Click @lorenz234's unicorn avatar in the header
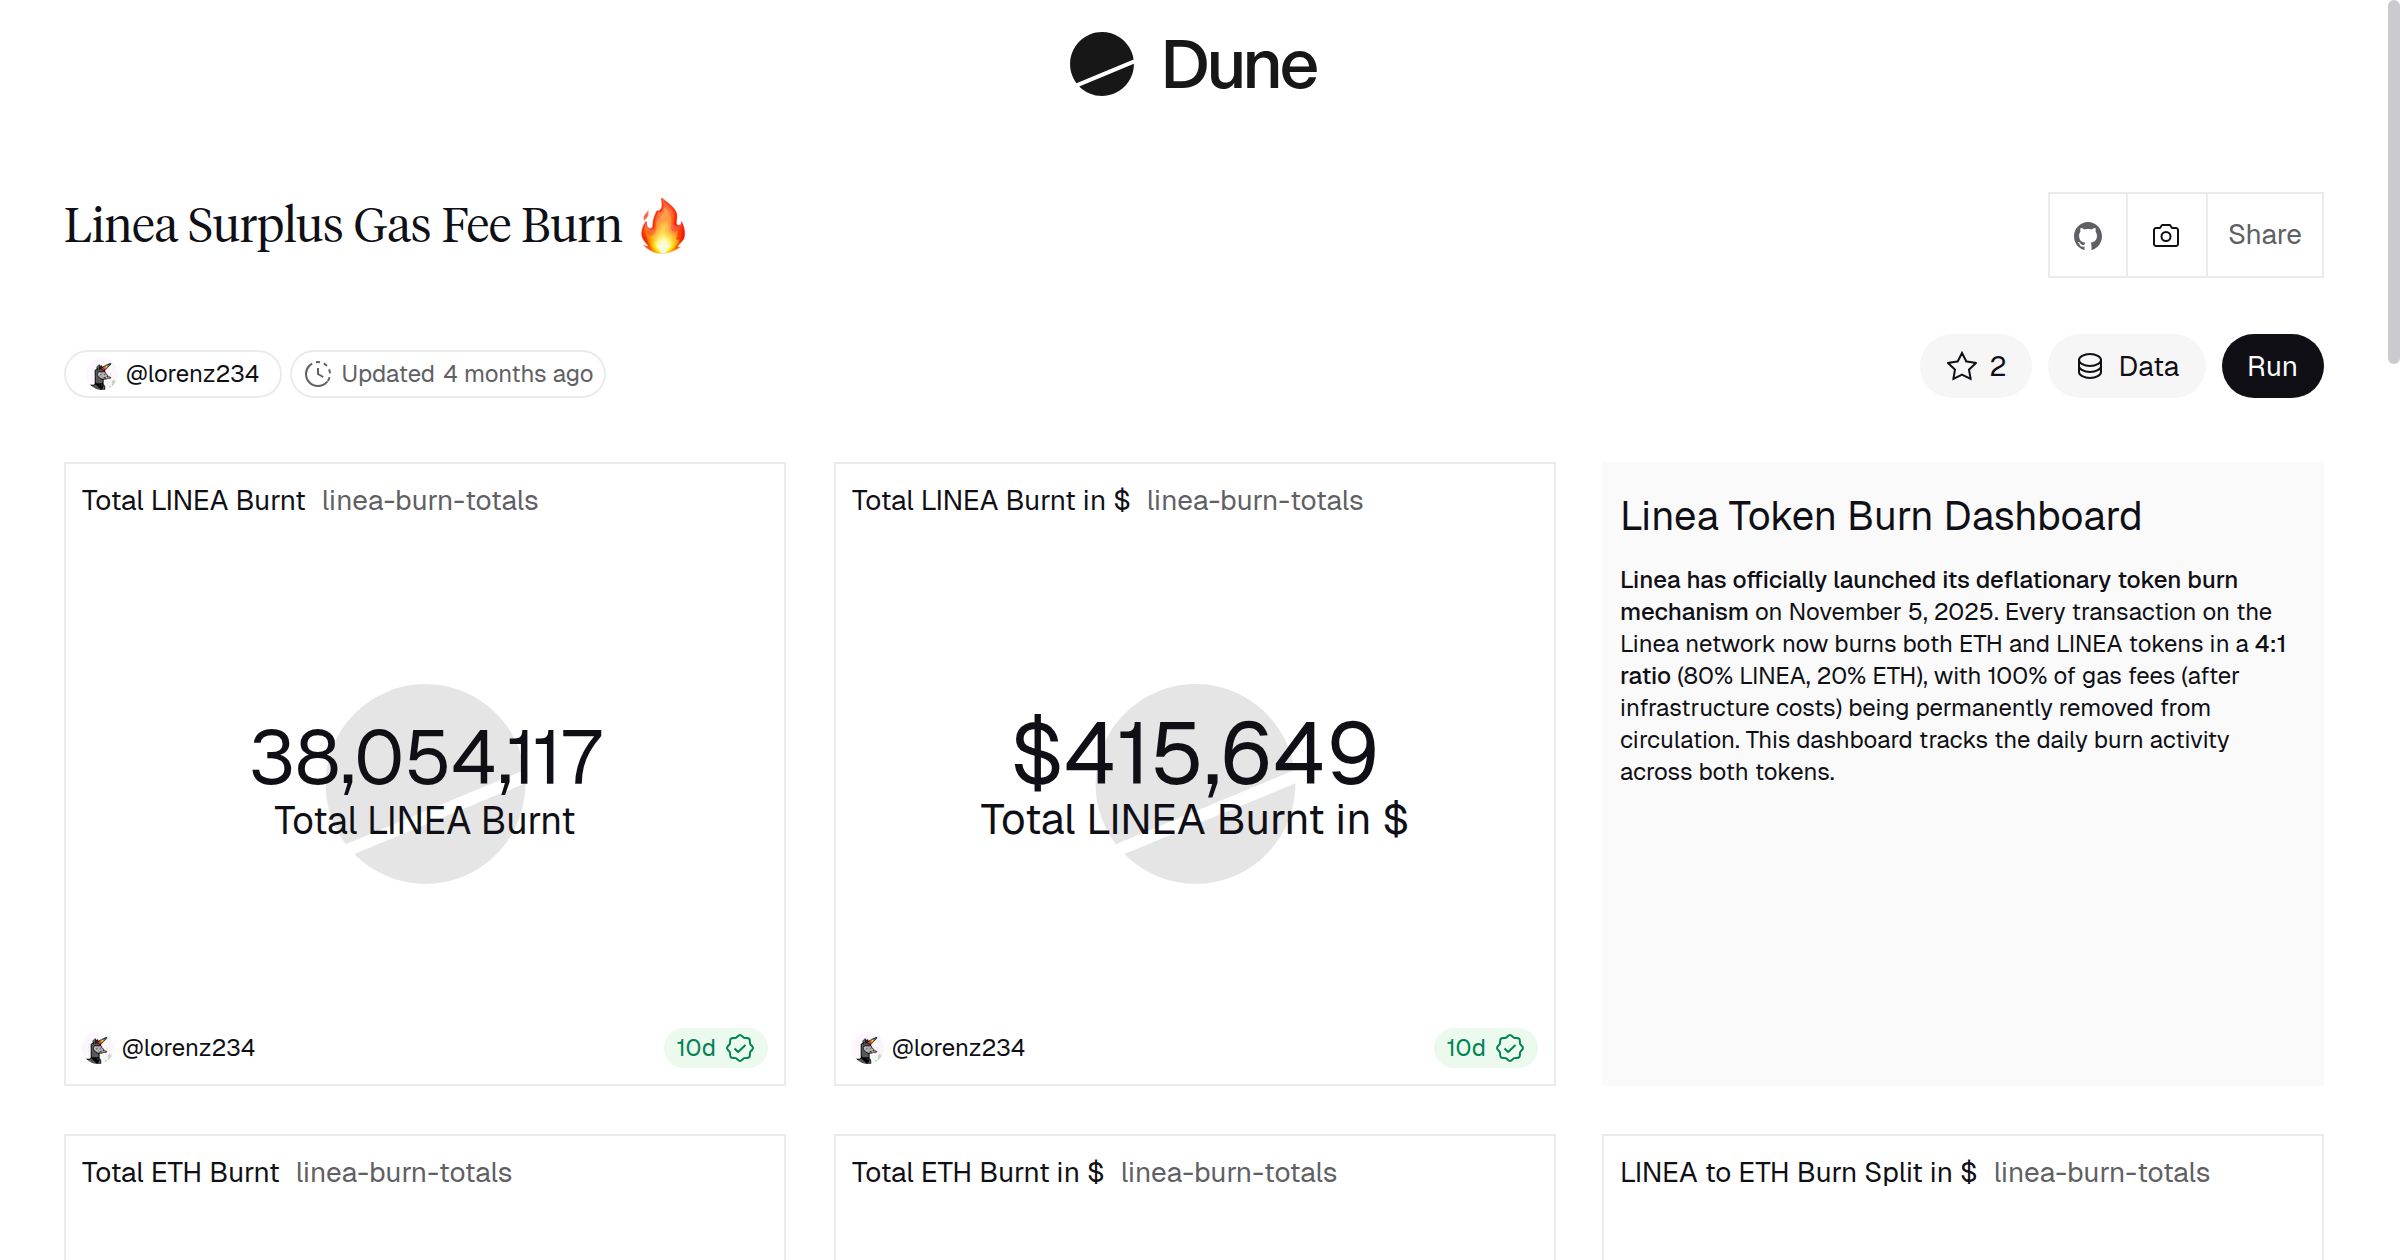Screen dimensions: 2400x1260 [101, 372]
